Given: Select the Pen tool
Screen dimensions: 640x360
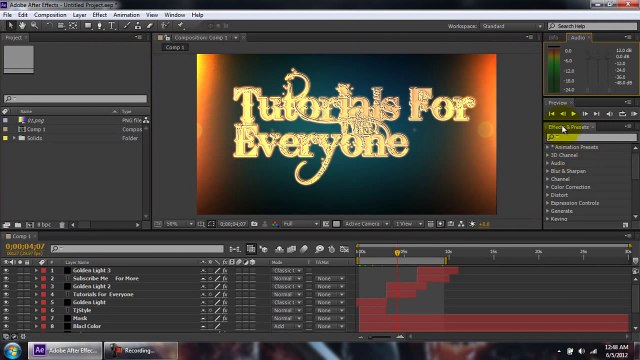Looking at the screenshot, I should click(100, 26).
